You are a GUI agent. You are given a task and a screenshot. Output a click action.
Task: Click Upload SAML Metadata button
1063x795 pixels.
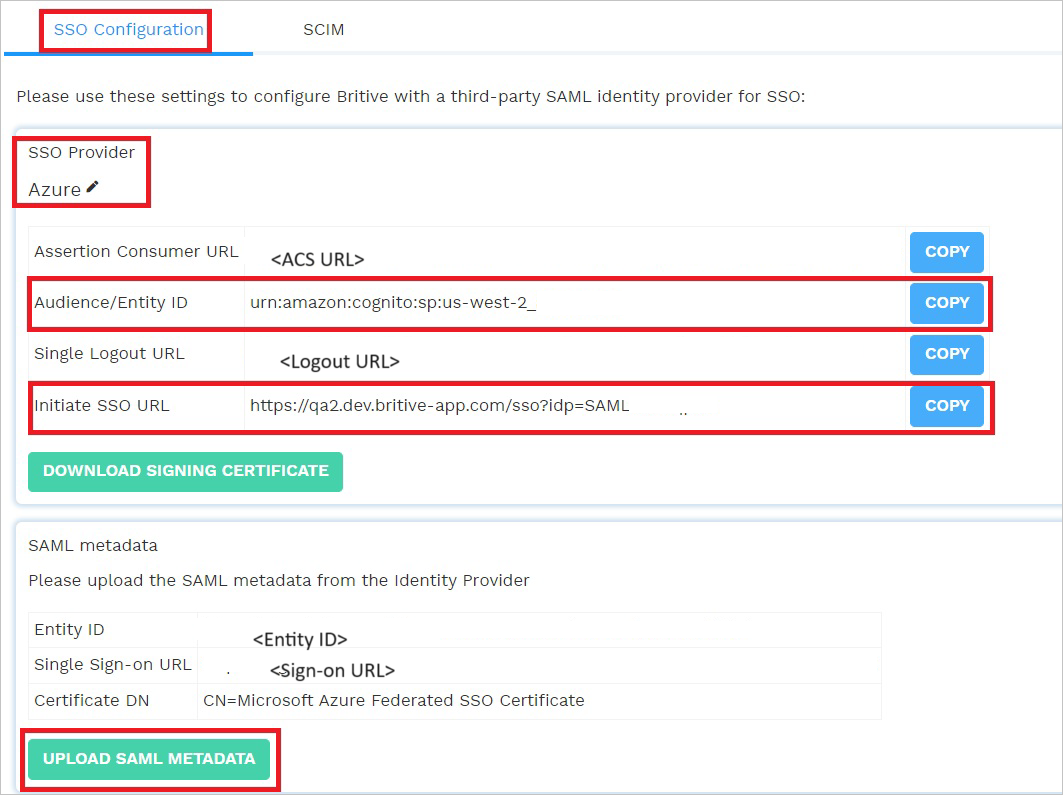(149, 759)
